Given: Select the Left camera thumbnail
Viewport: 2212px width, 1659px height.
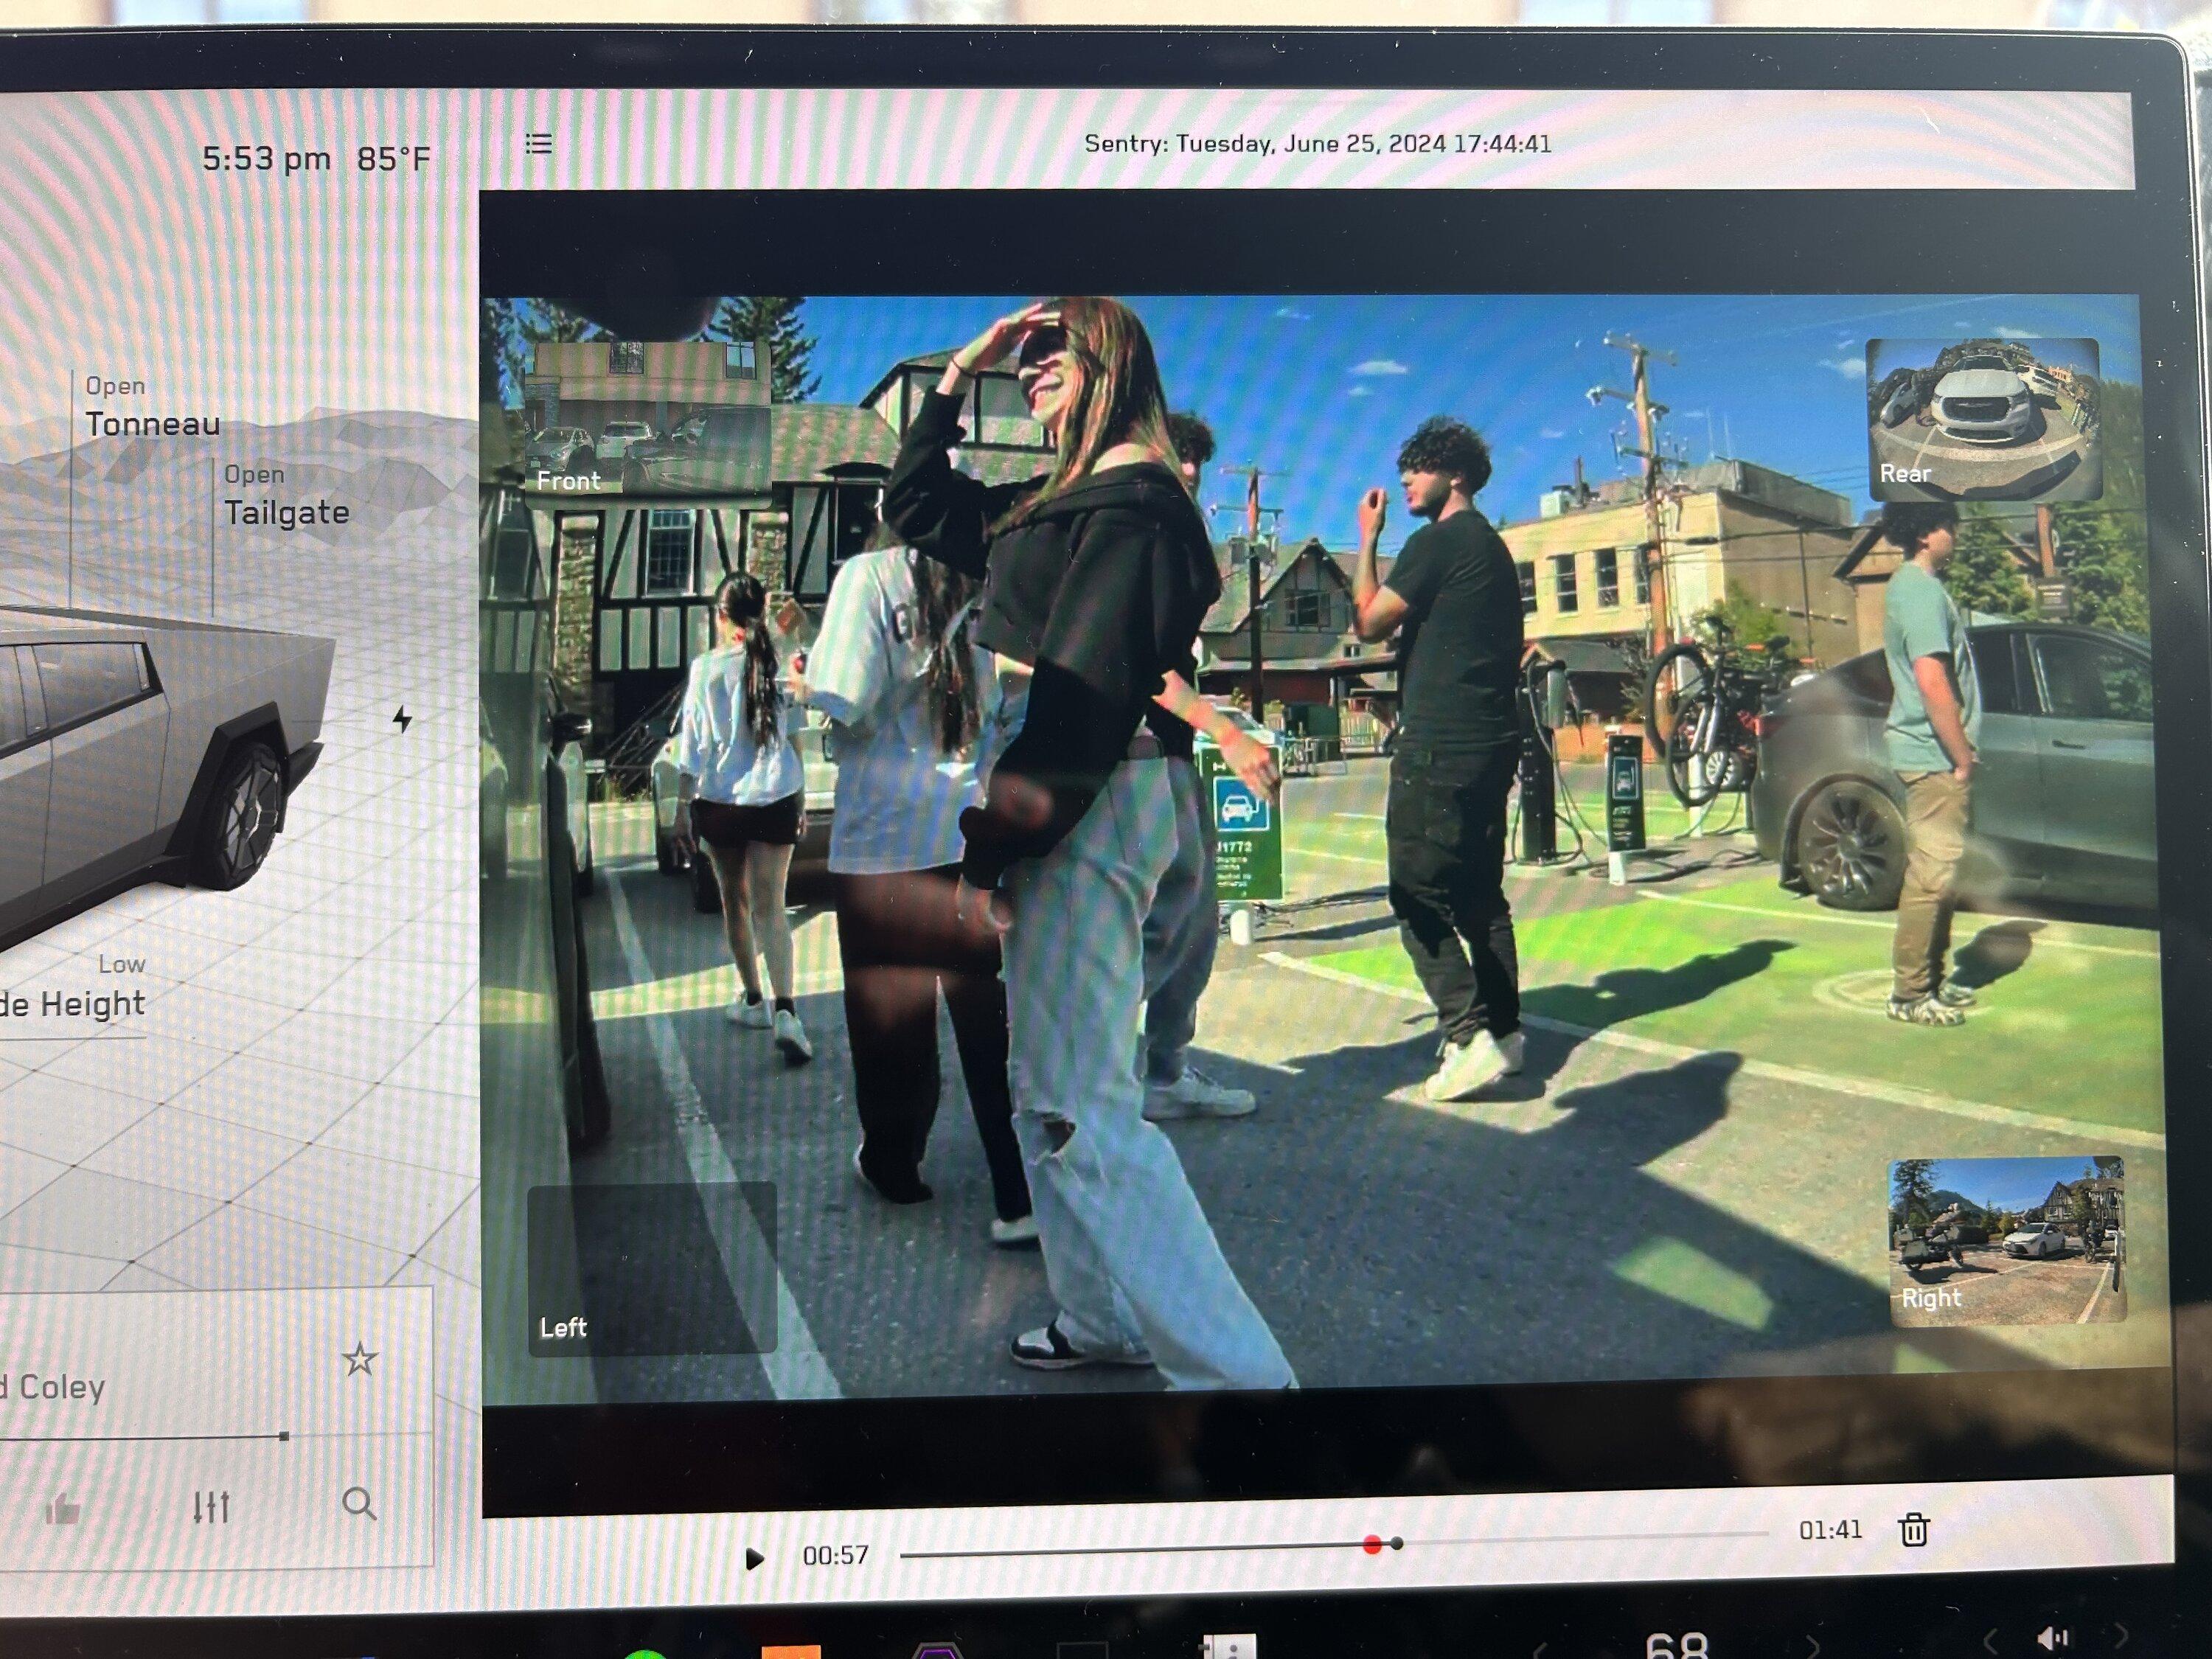Looking at the screenshot, I should coord(652,1267).
